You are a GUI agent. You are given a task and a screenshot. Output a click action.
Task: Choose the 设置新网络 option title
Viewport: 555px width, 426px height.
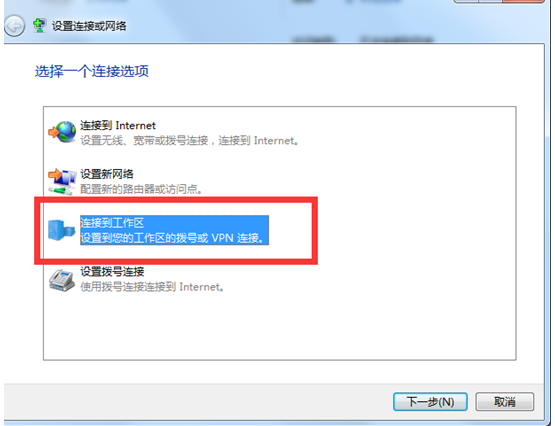[107, 174]
